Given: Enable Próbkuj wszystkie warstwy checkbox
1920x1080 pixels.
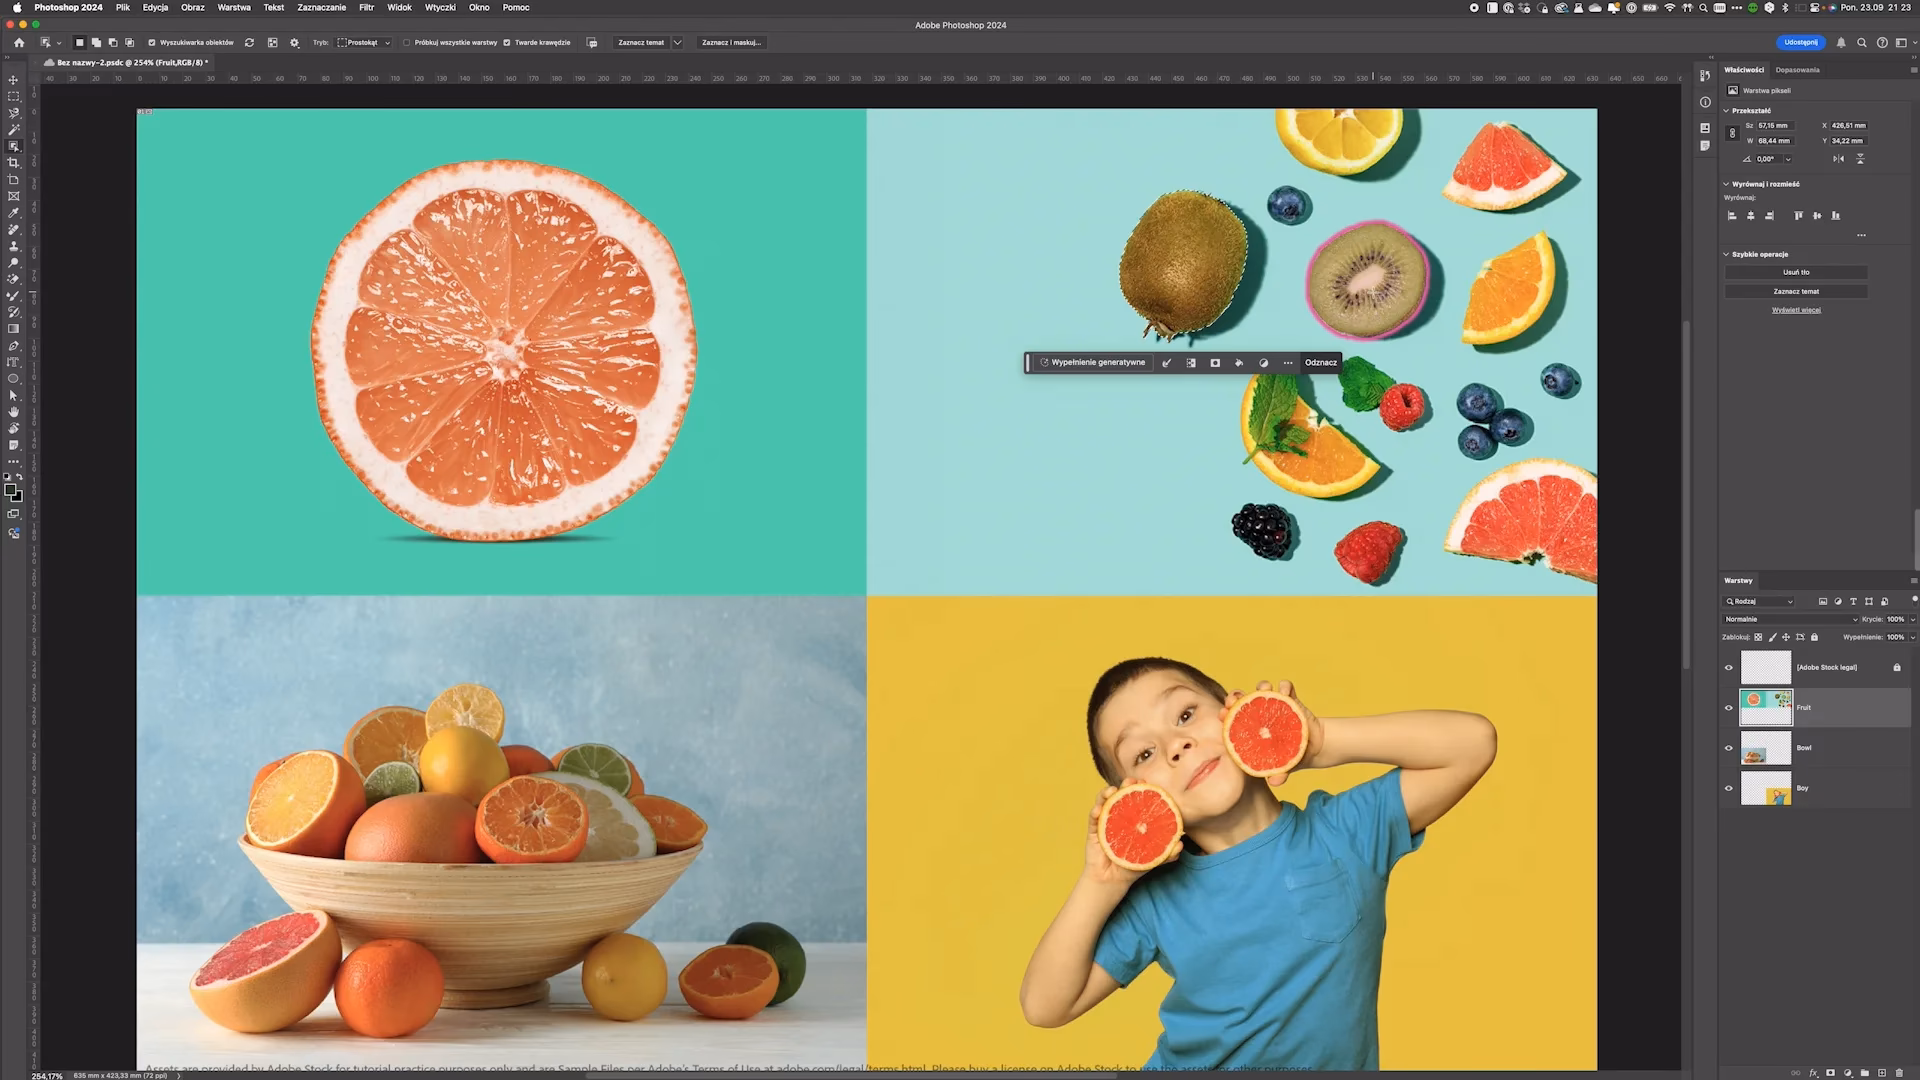Looking at the screenshot, I should (x=407, y=43).
